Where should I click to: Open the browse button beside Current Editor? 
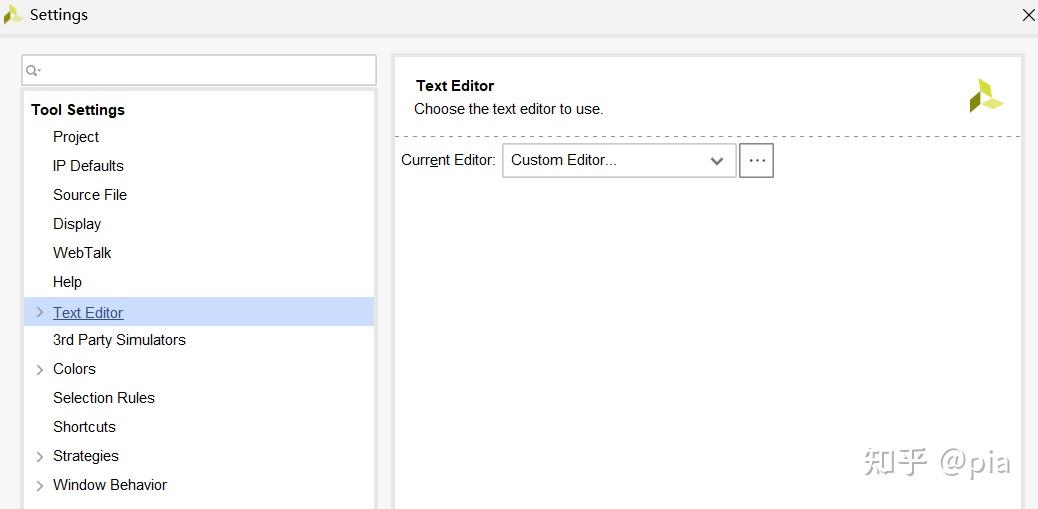[x=756, y=160]
